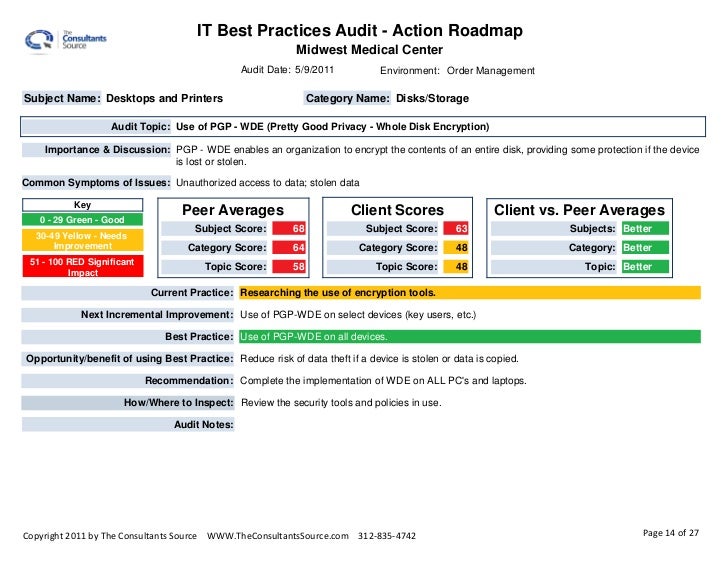Click the Client Scores Topic Score cell
728x563 pixels.
(x=455, y=266)
